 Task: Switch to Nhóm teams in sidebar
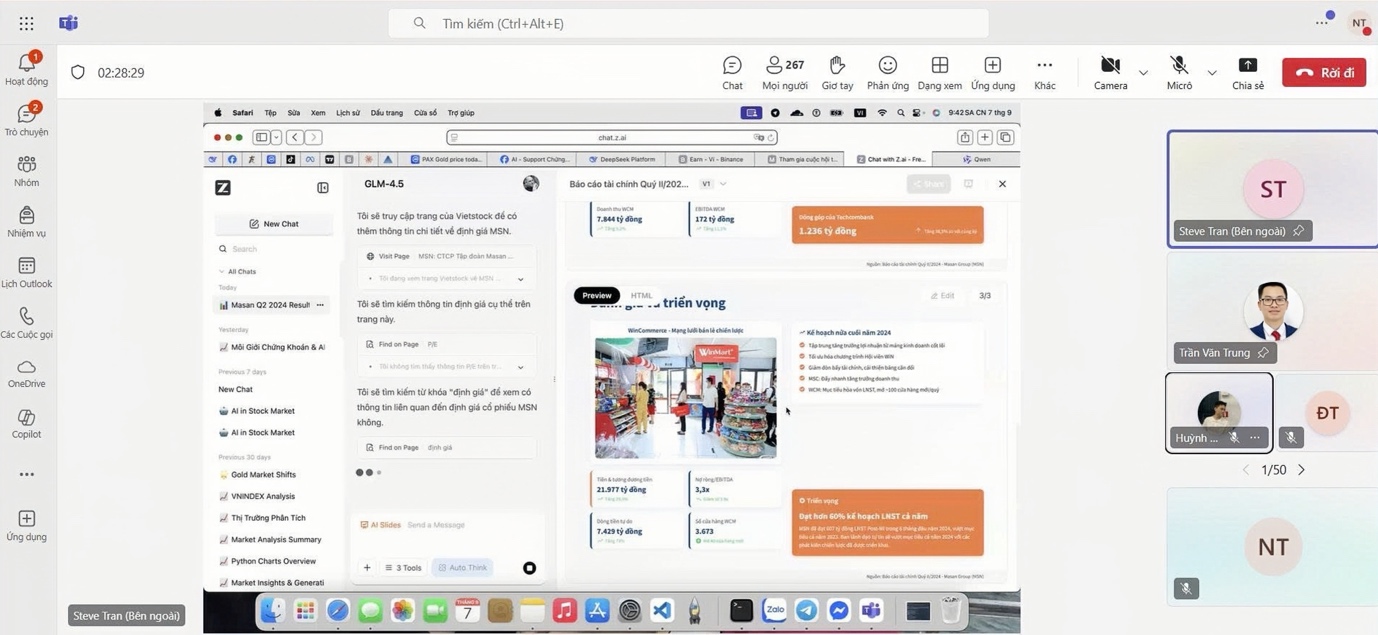pyautogui.click(x=26, y=171)
